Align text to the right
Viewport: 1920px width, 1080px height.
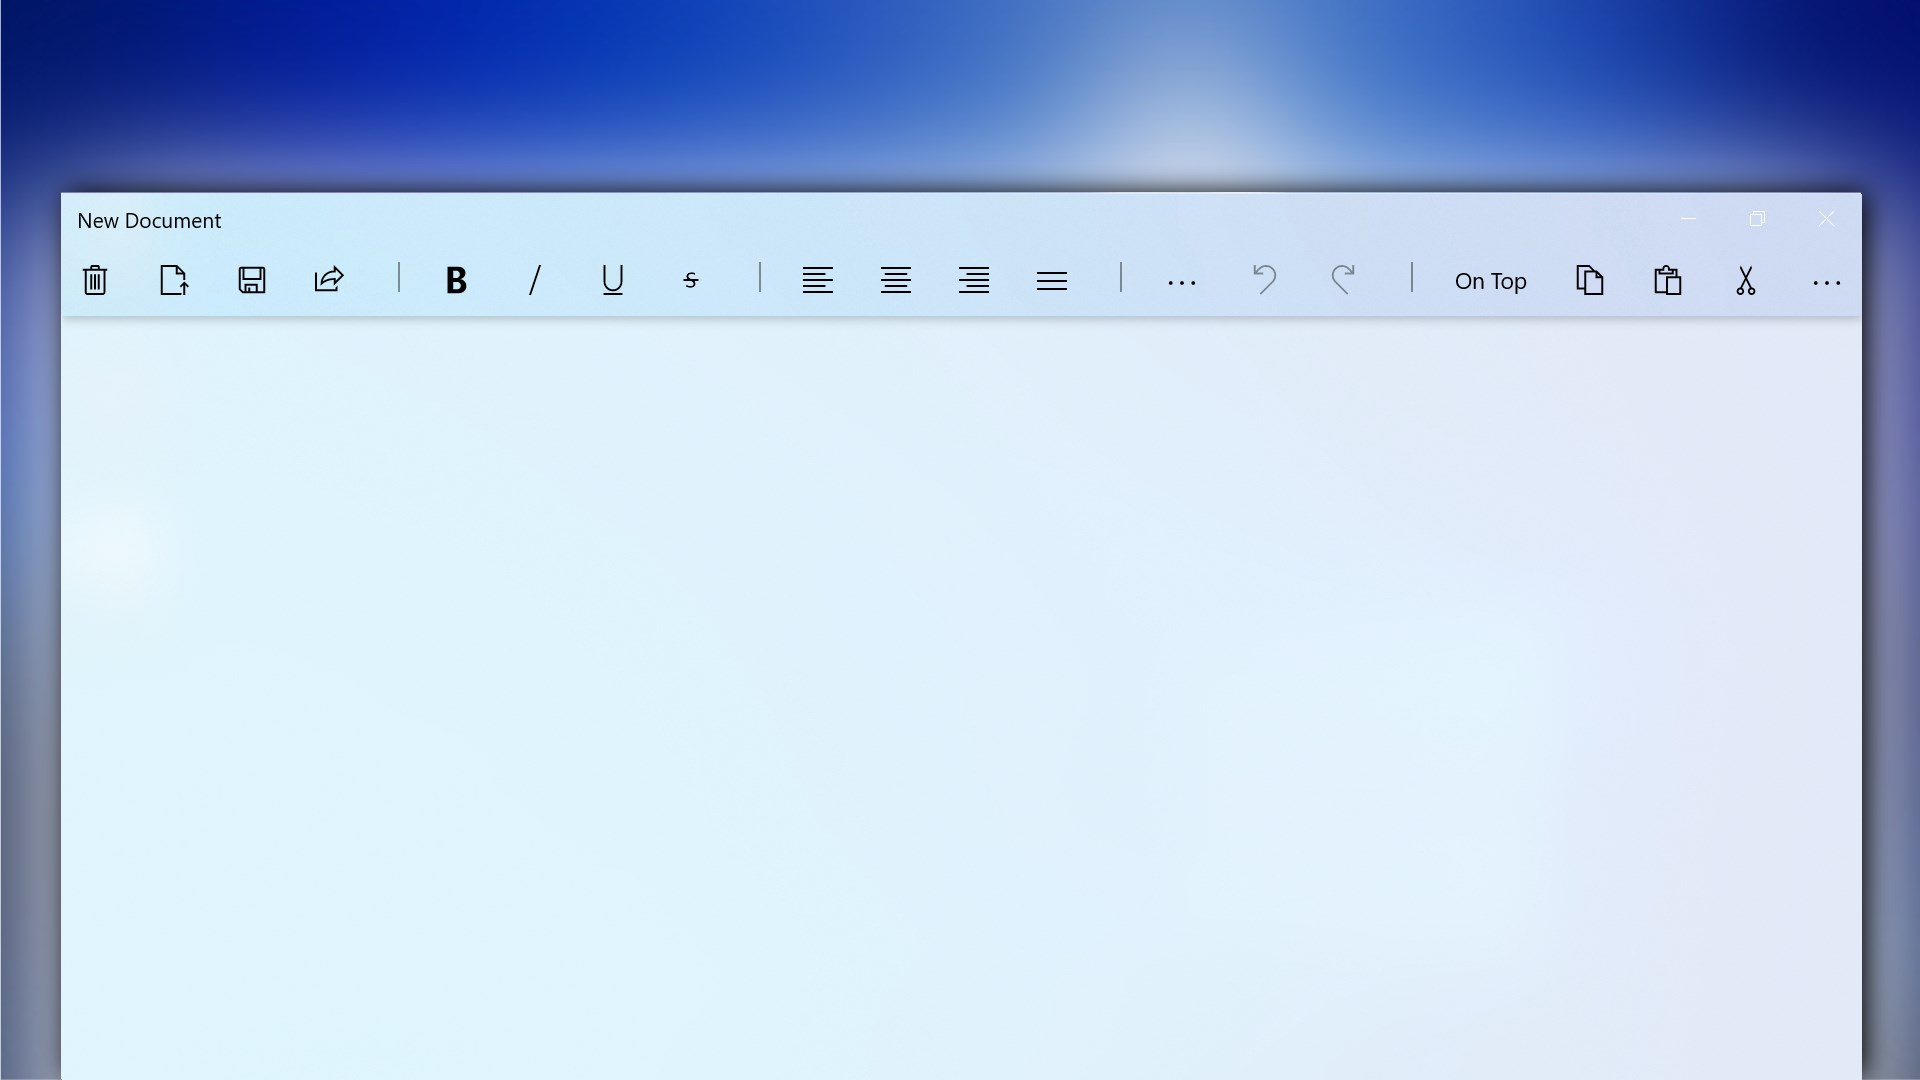(x=974, y=280)
